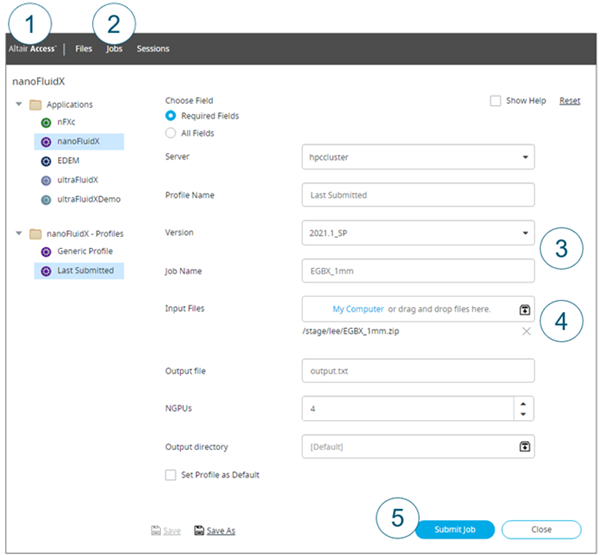This screenshot has width=600, height=555.
Task: Check Set Profile as Default
Action: coord(170,475)
